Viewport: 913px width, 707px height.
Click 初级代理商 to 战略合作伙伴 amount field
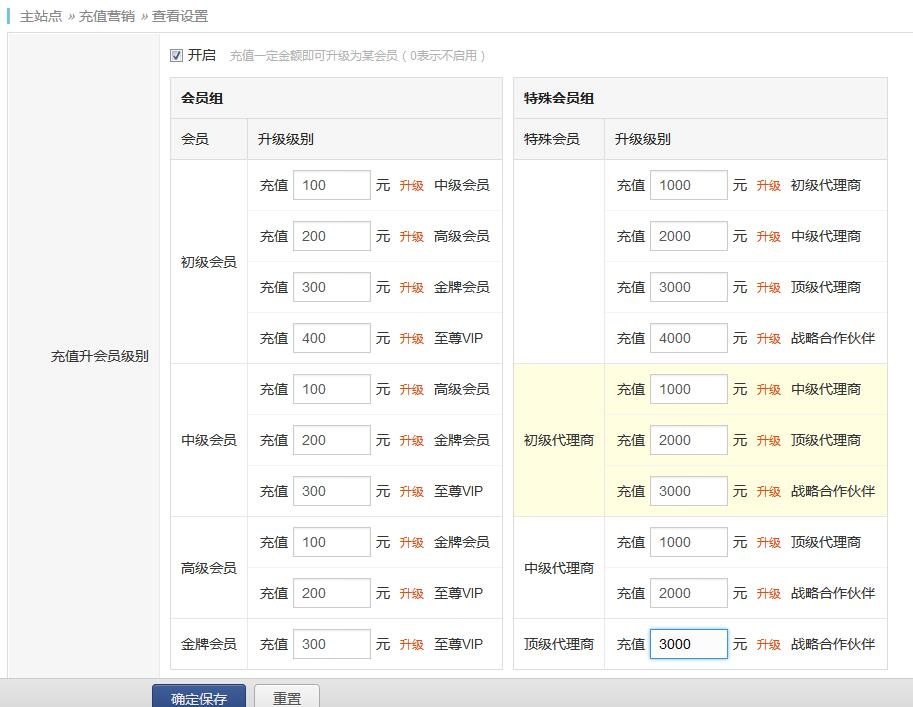(688, 491)
